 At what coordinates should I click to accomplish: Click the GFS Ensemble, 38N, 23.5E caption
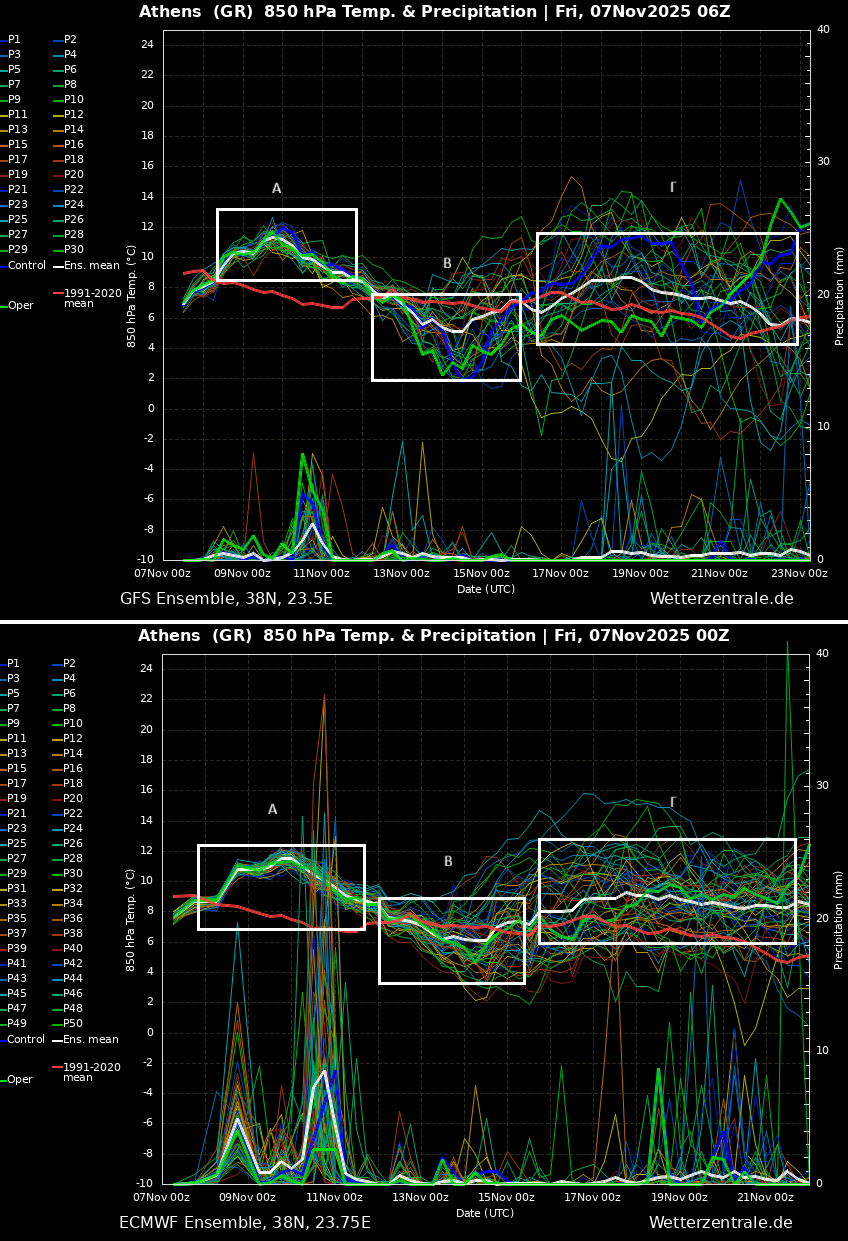[x=226, y=599]
